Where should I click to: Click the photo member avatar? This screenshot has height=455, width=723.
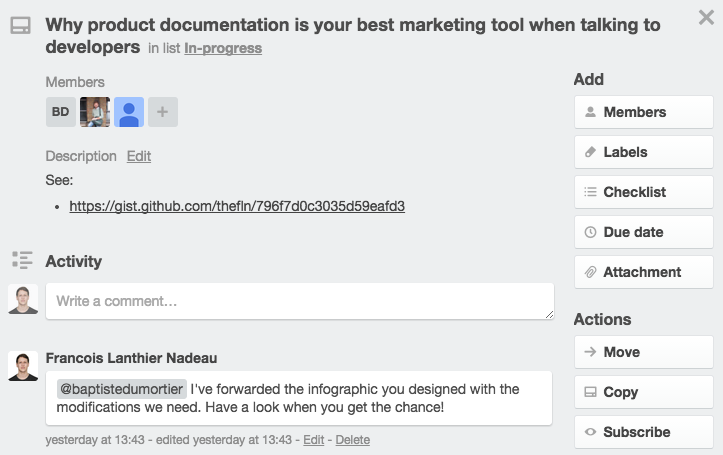95,112
